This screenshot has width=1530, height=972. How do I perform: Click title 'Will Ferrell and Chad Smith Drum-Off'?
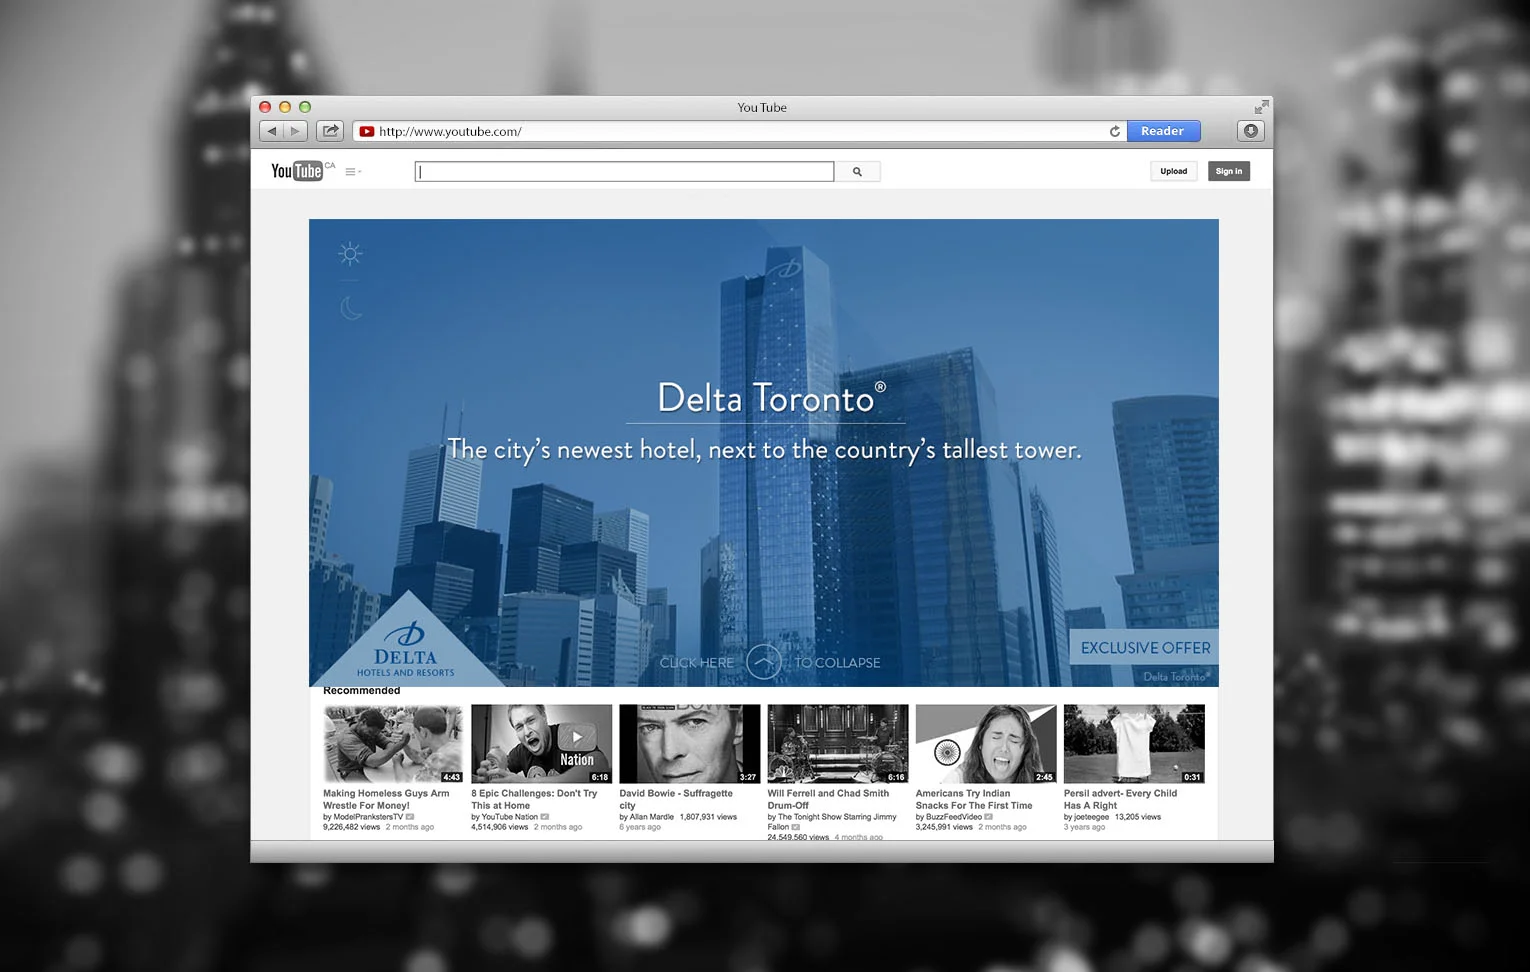pyautogui.click(x=828, y=799)
